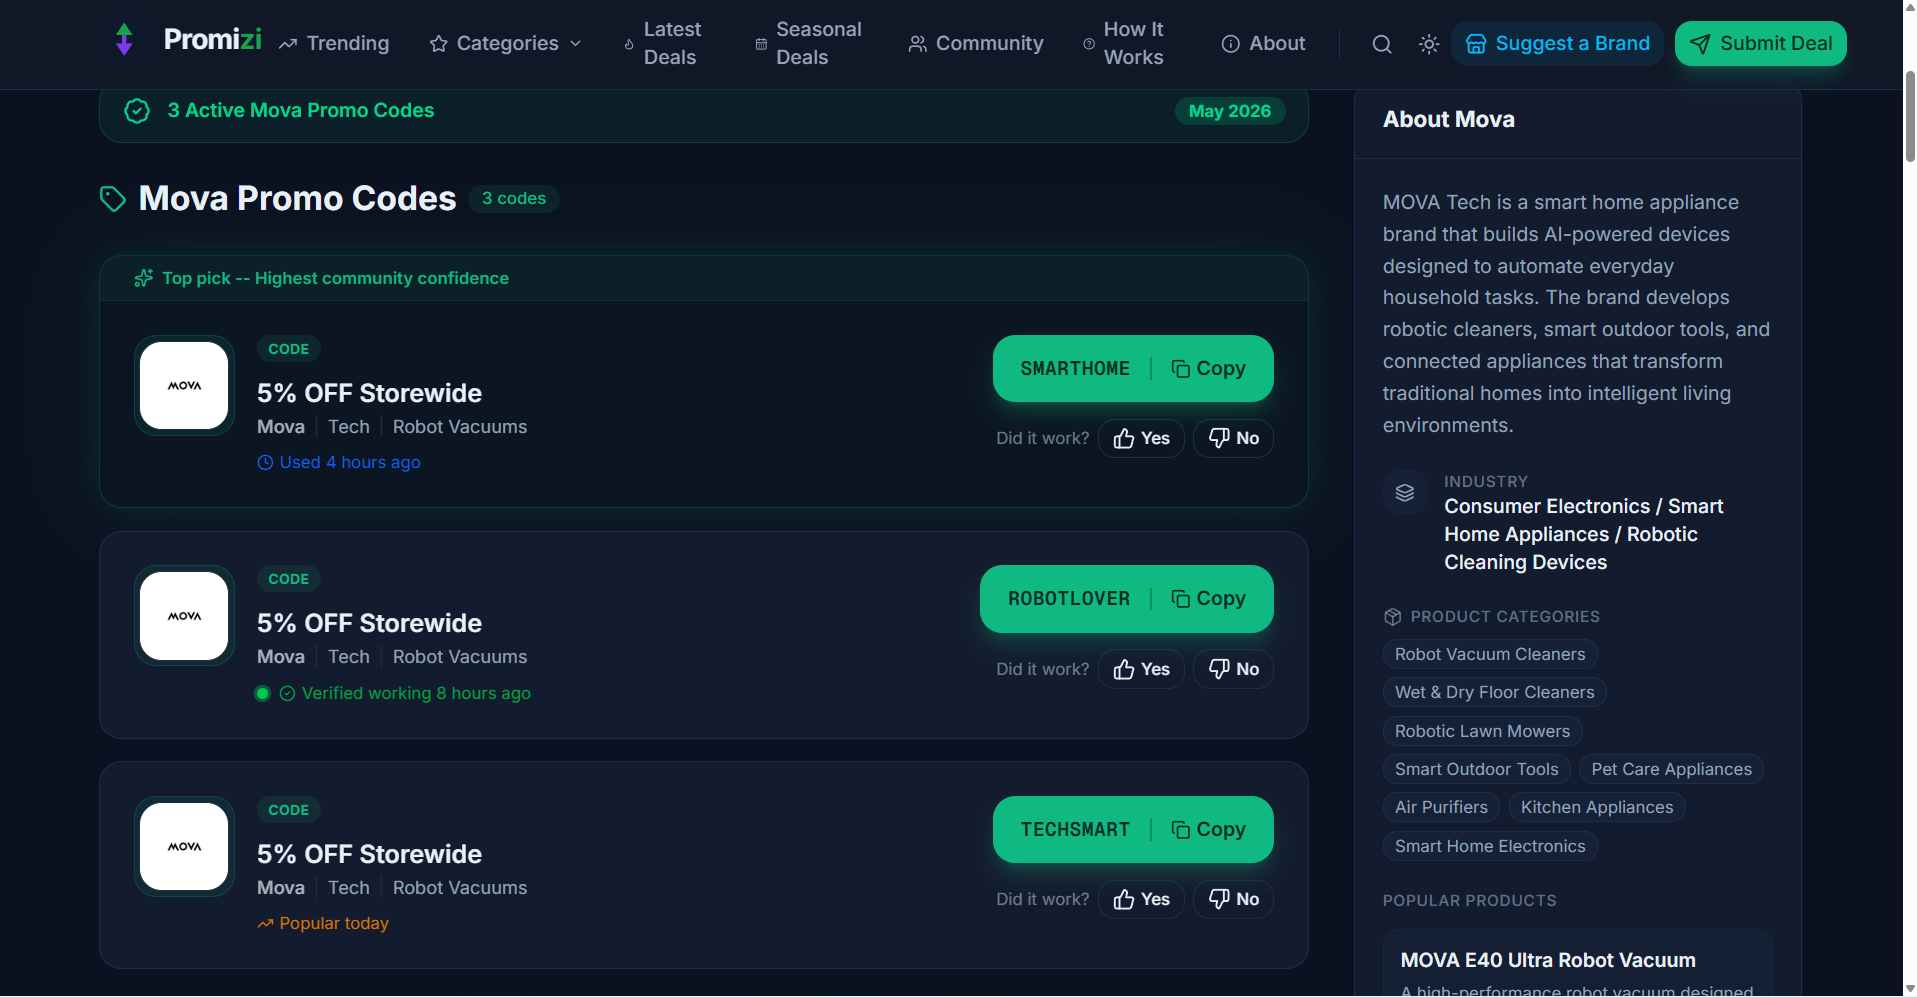
Task: Select the Pet Care Appliances tag
Action: [x=1671, y=769]
